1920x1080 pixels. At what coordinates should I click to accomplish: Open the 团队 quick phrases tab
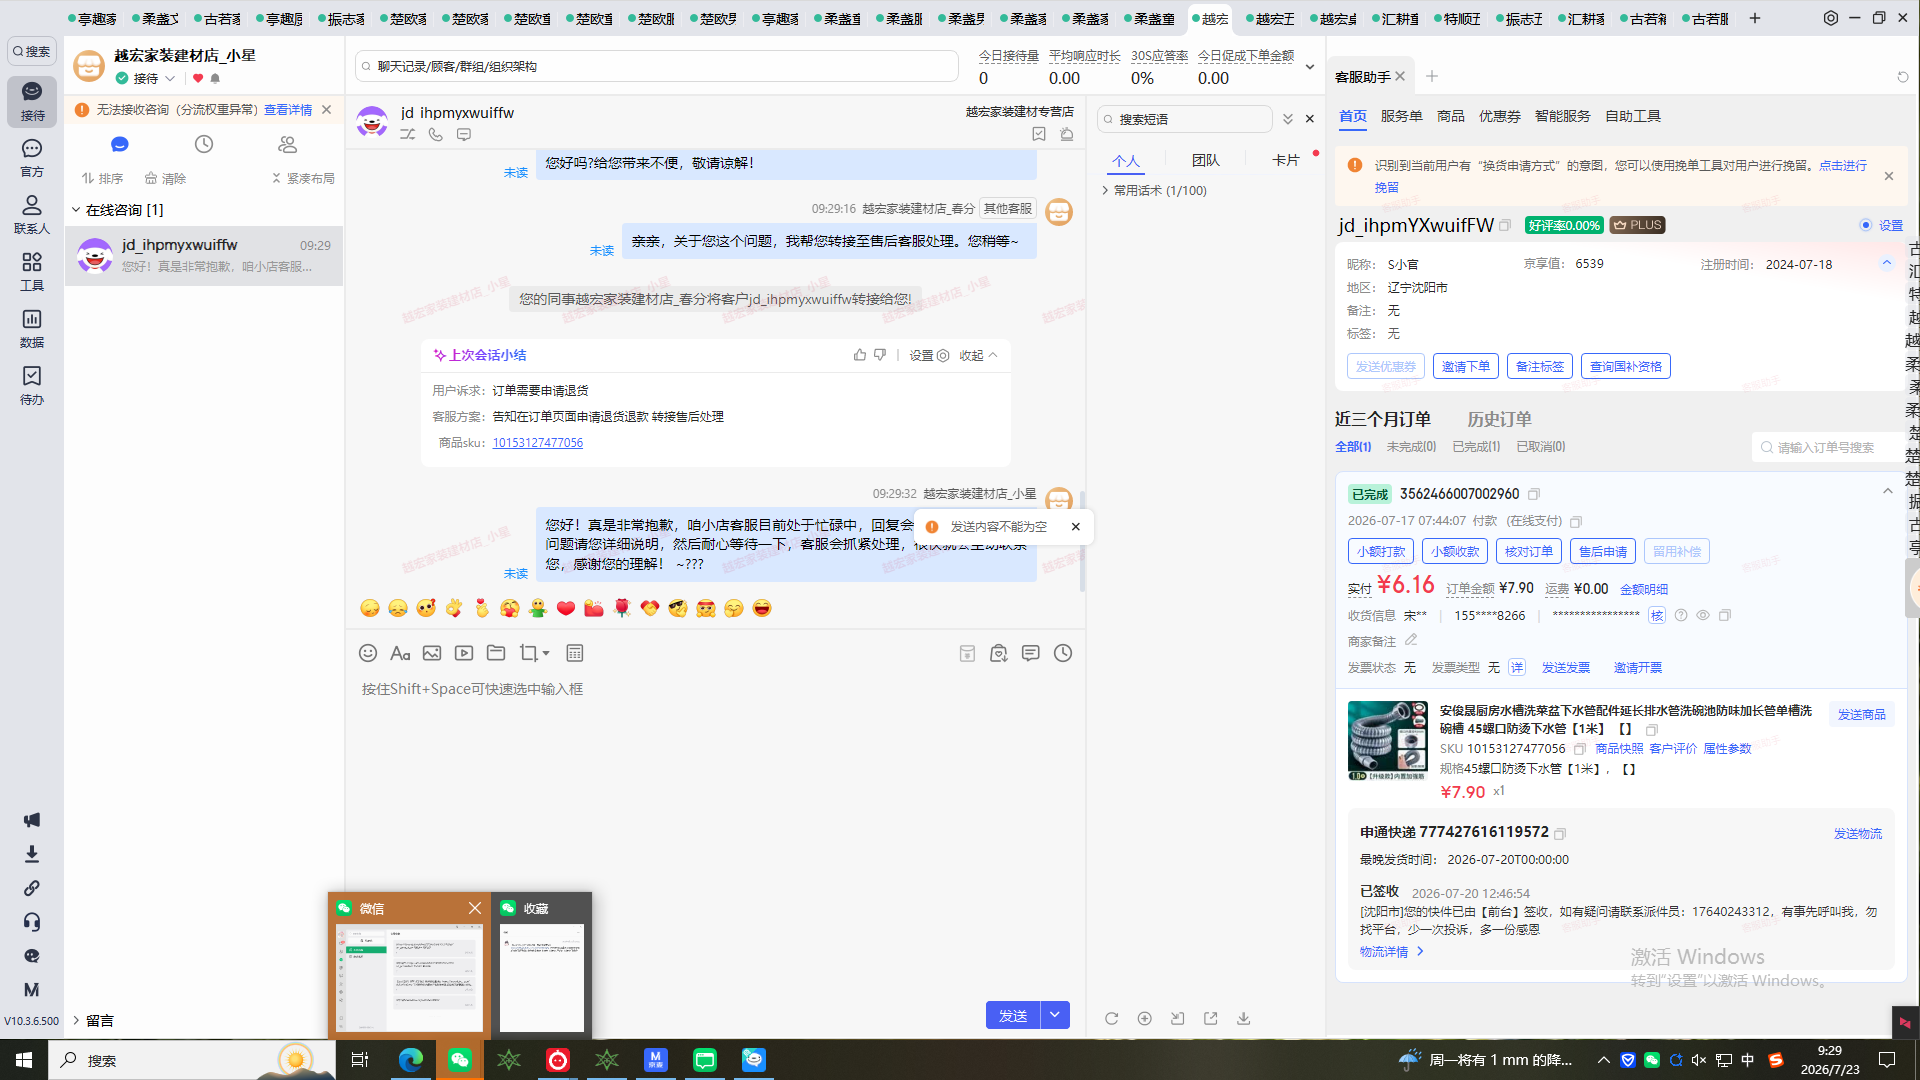click(x=1206, y=160)
